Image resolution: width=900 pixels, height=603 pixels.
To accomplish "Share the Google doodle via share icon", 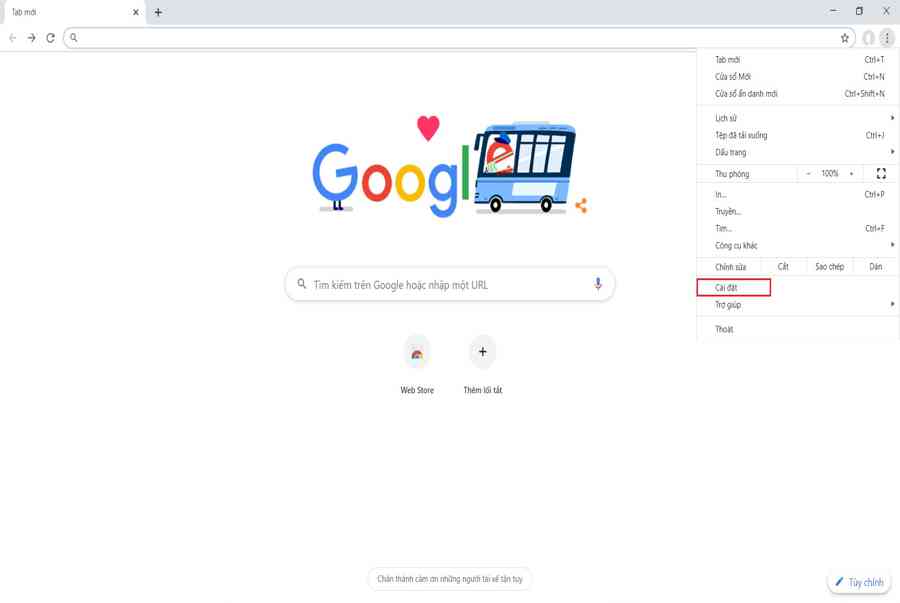I will (581, 205).
